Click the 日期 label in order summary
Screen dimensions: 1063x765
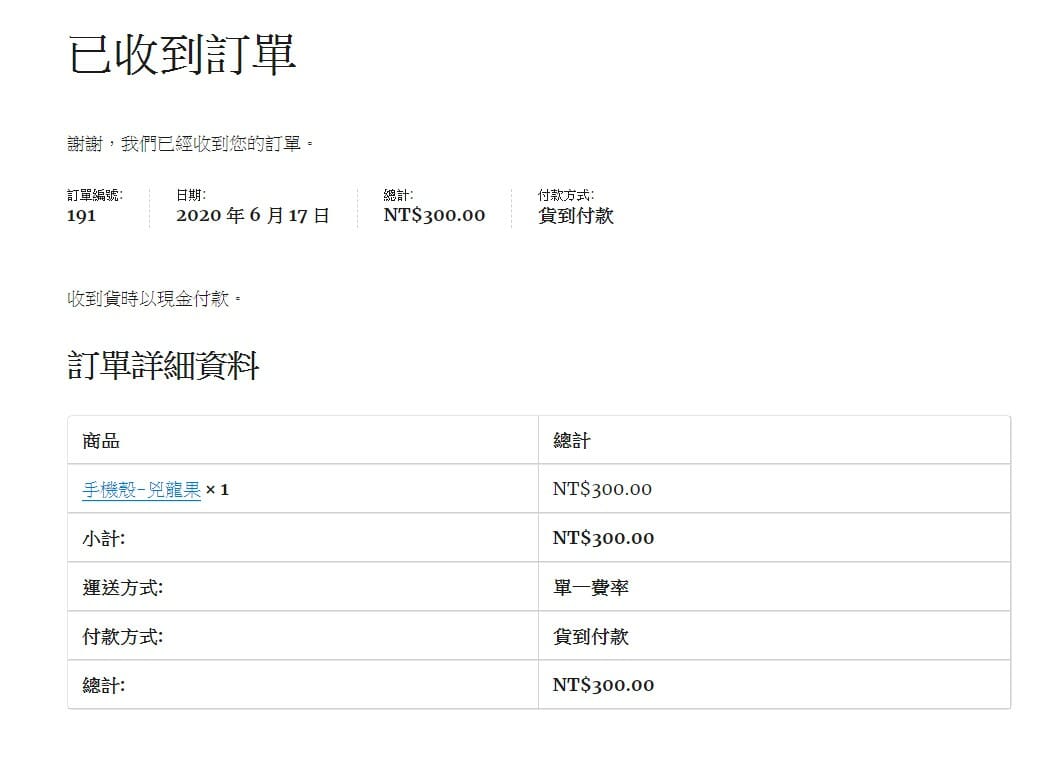click(x=191, y=196)
